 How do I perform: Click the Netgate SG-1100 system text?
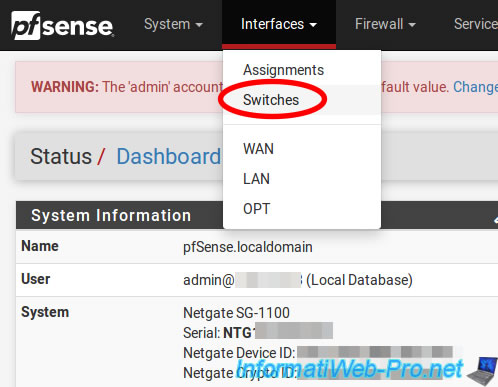(236, 313)
